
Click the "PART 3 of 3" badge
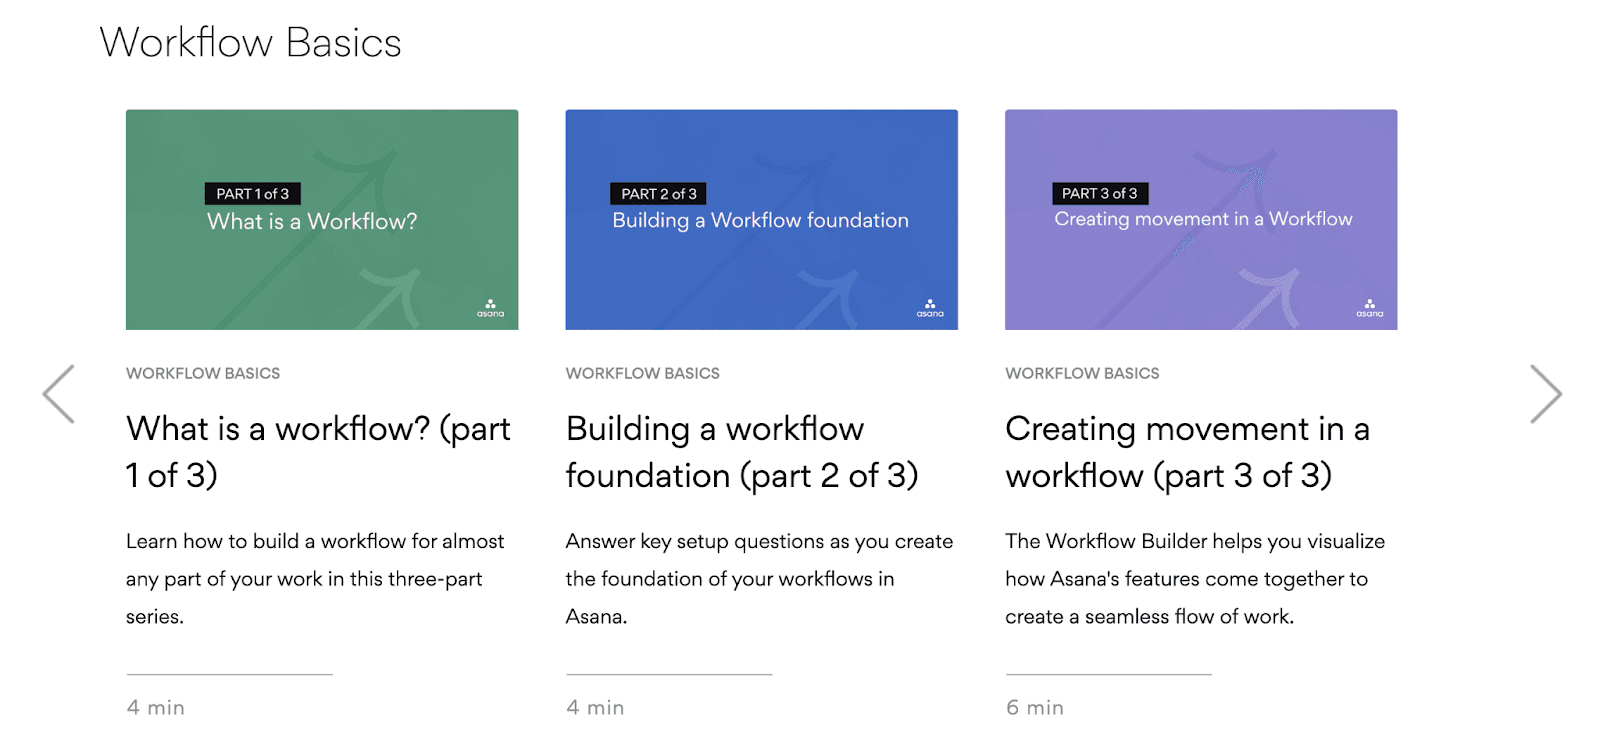click(1099, 193)
